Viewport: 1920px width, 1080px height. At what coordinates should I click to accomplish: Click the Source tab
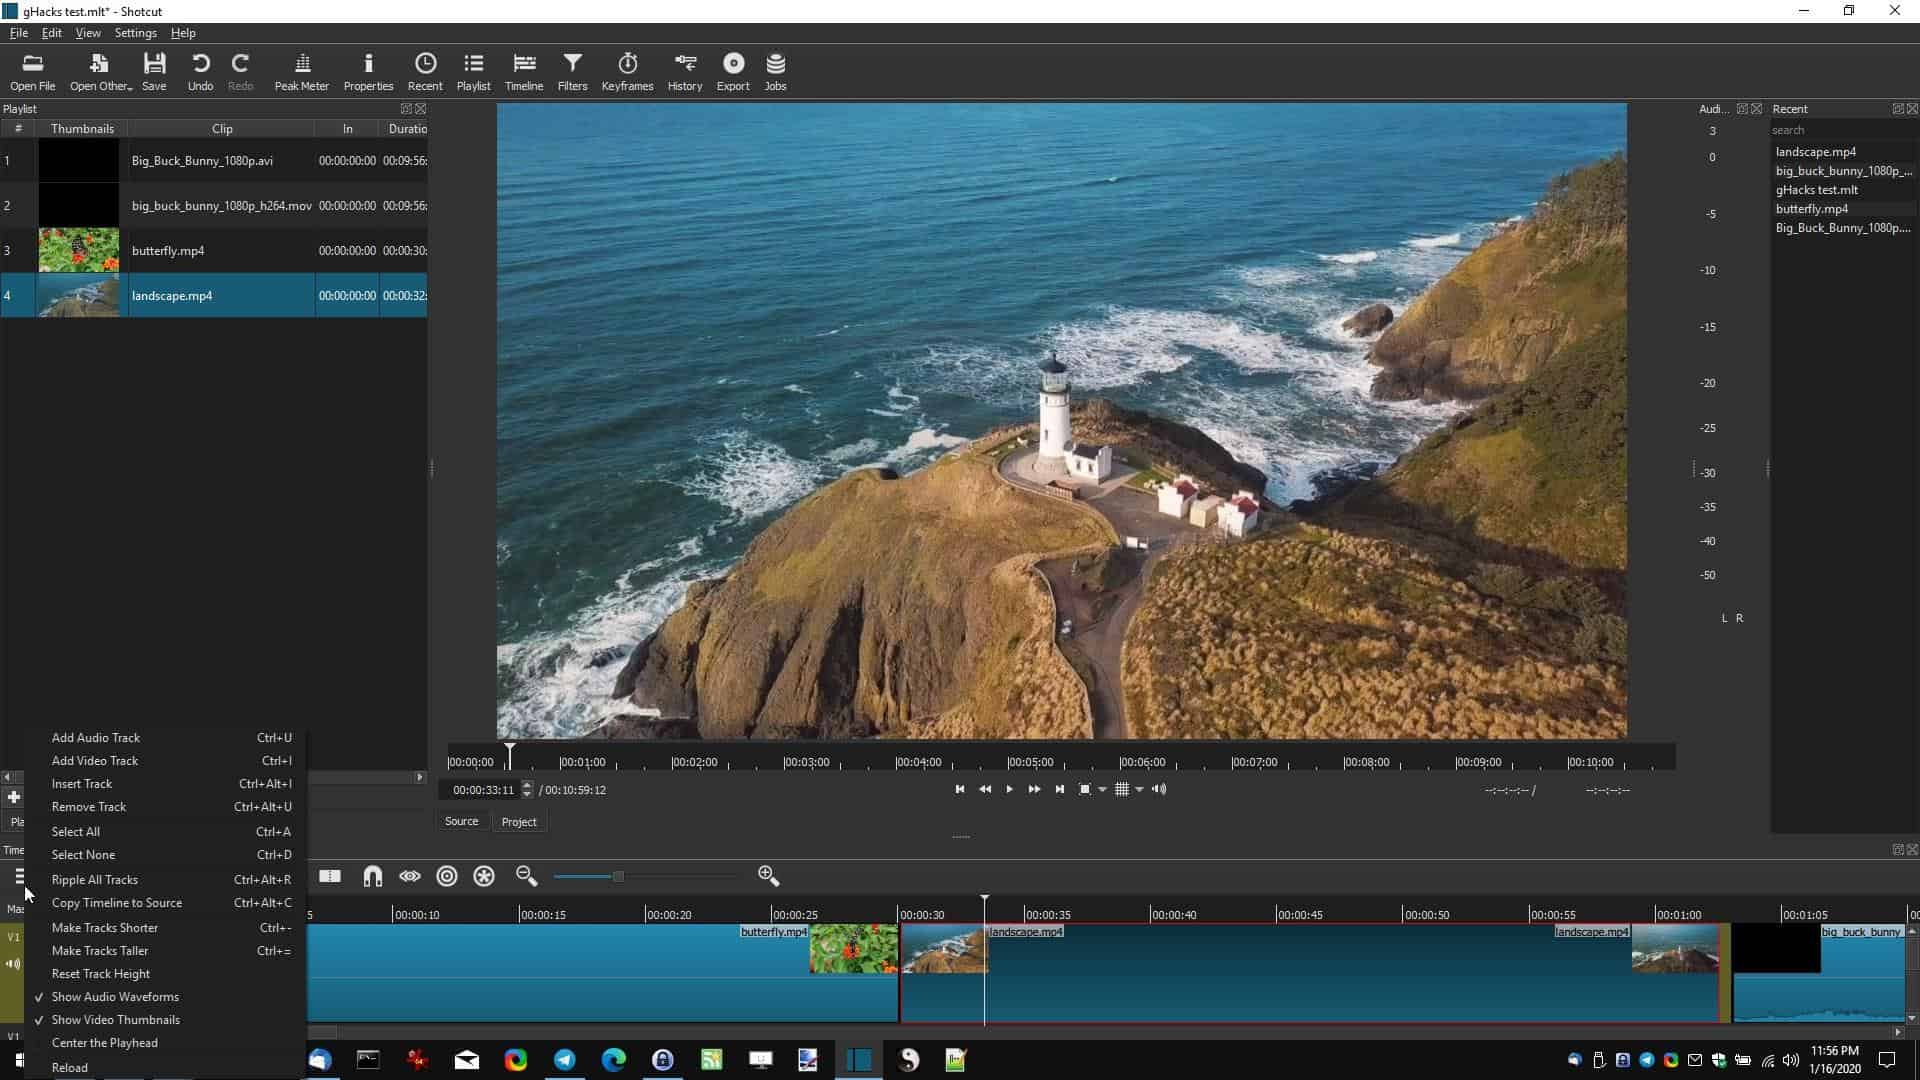[462, 820]
